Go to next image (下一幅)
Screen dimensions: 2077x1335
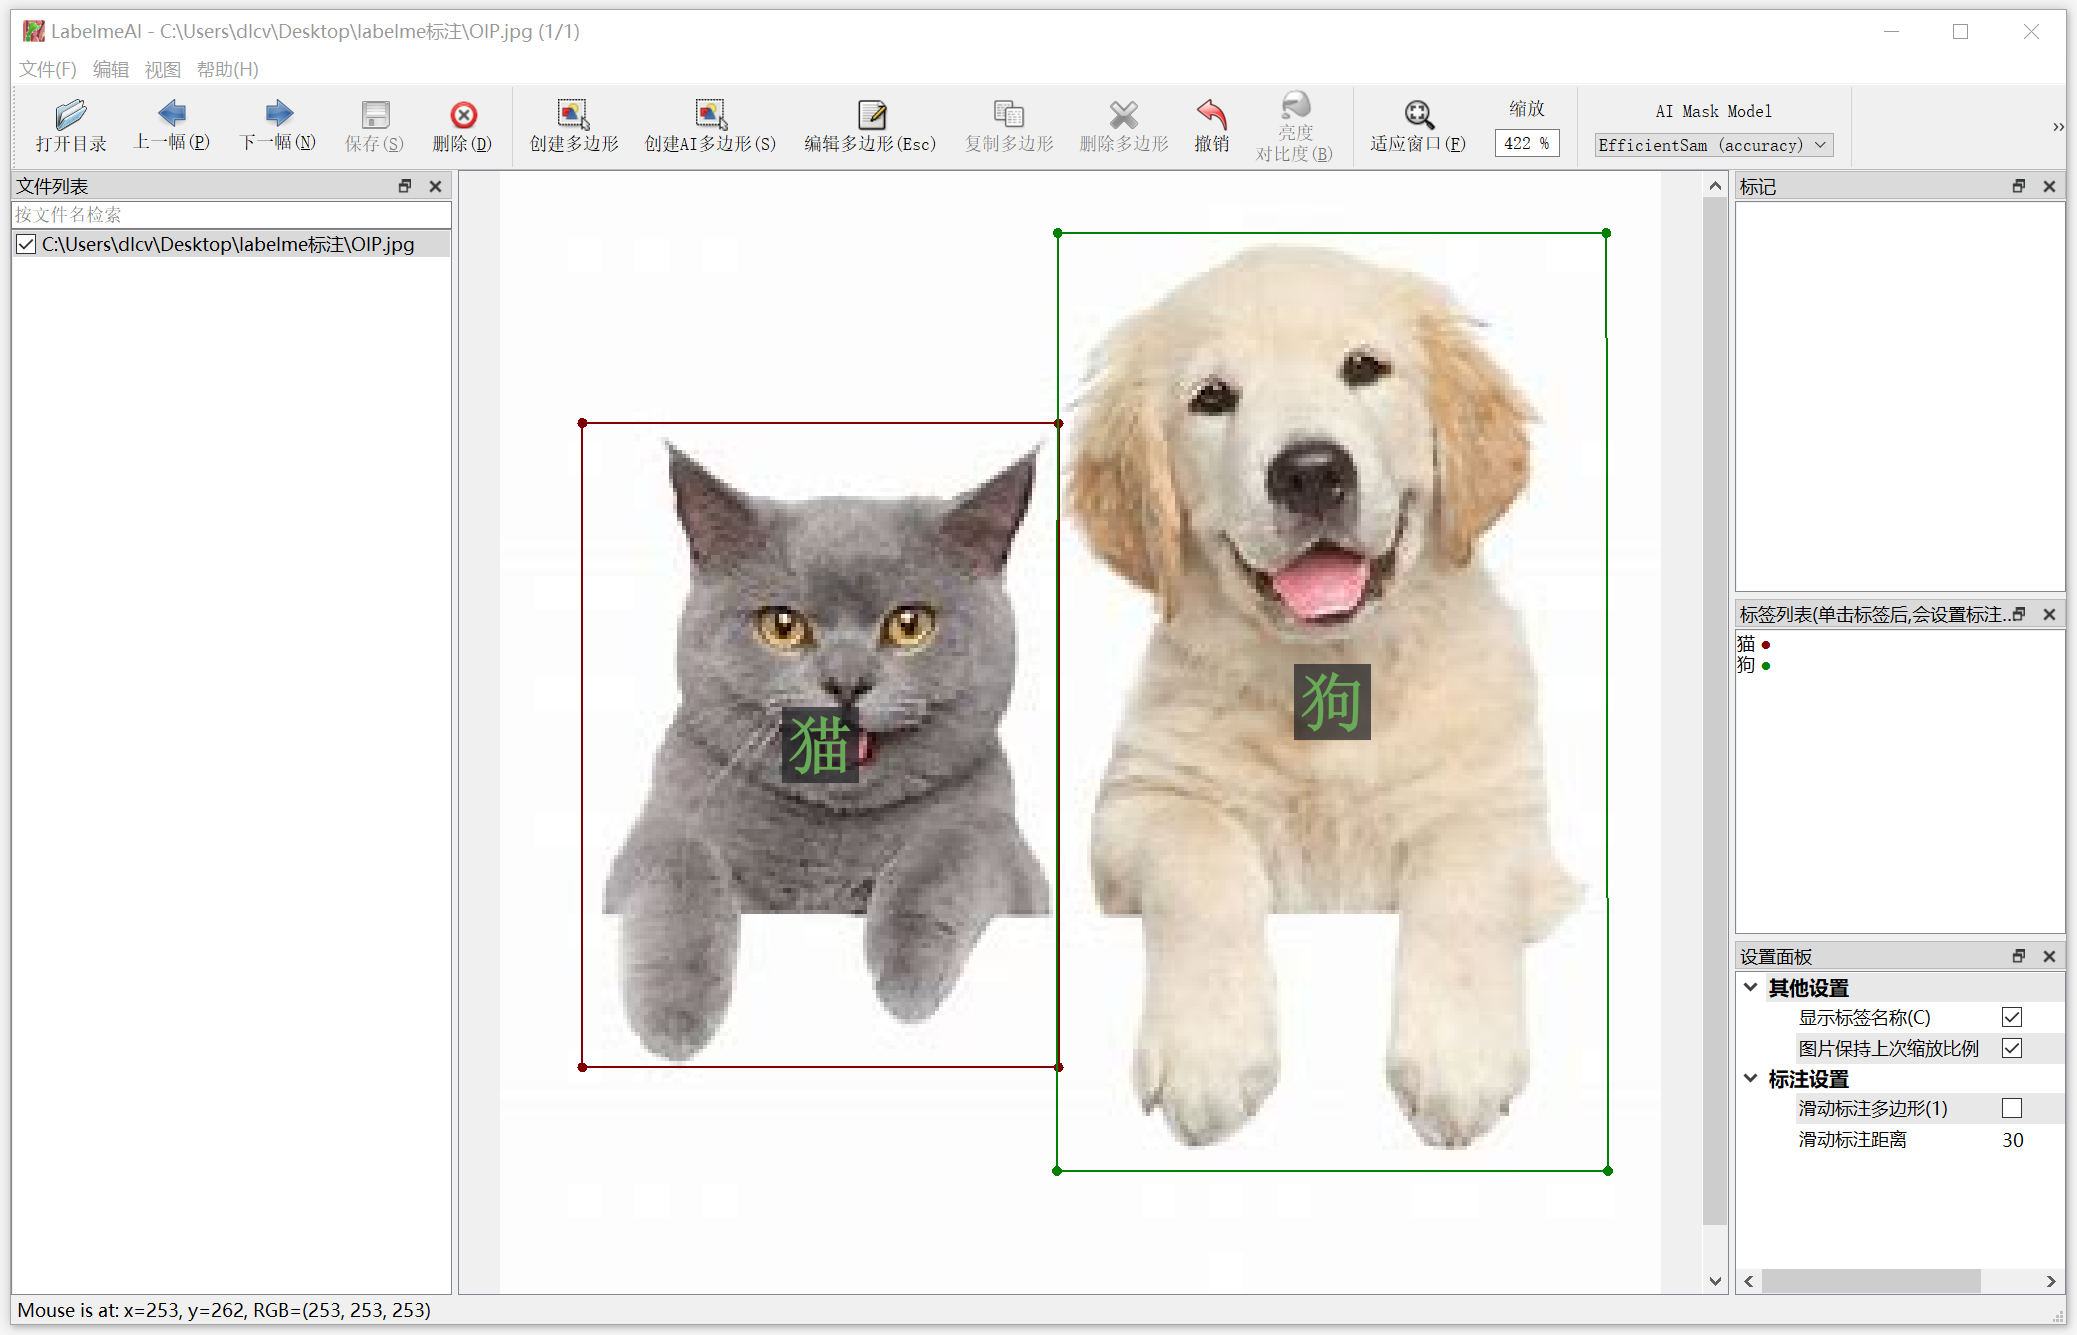click(x=278, y=113)
